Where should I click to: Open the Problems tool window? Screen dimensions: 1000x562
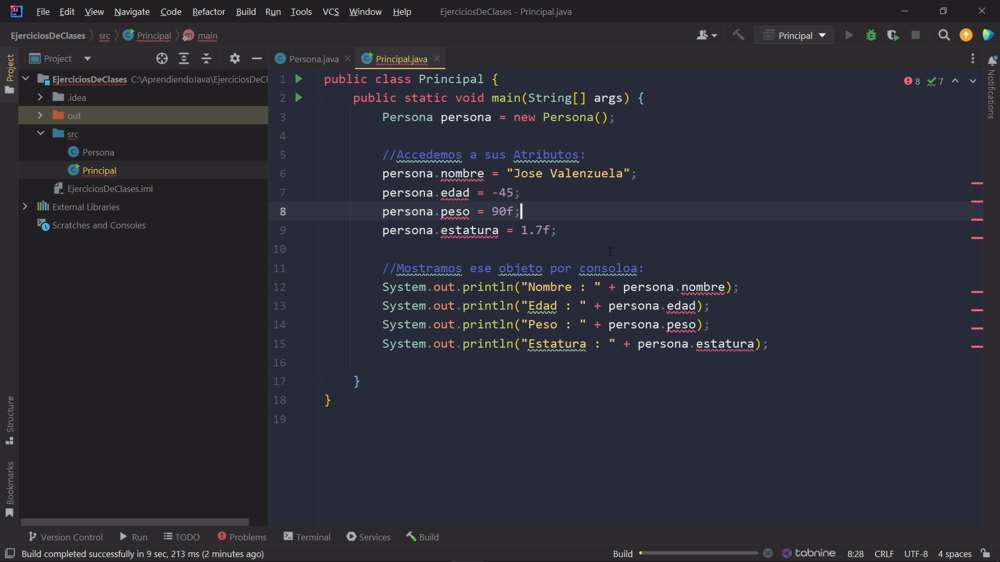pyautogui.click(x=242, y=537)
